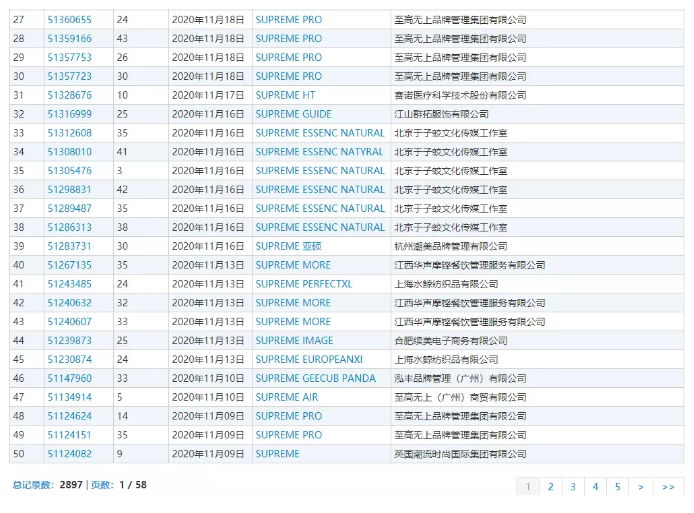Go to next page with single arrow
The image size is (694, 513).
coord(640,487)
